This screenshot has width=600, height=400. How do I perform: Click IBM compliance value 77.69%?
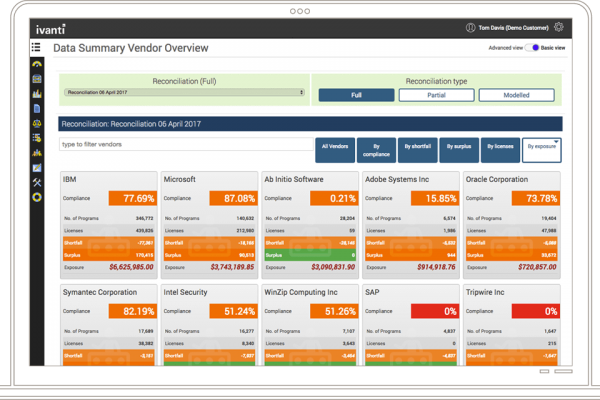(x=133, y=198)
